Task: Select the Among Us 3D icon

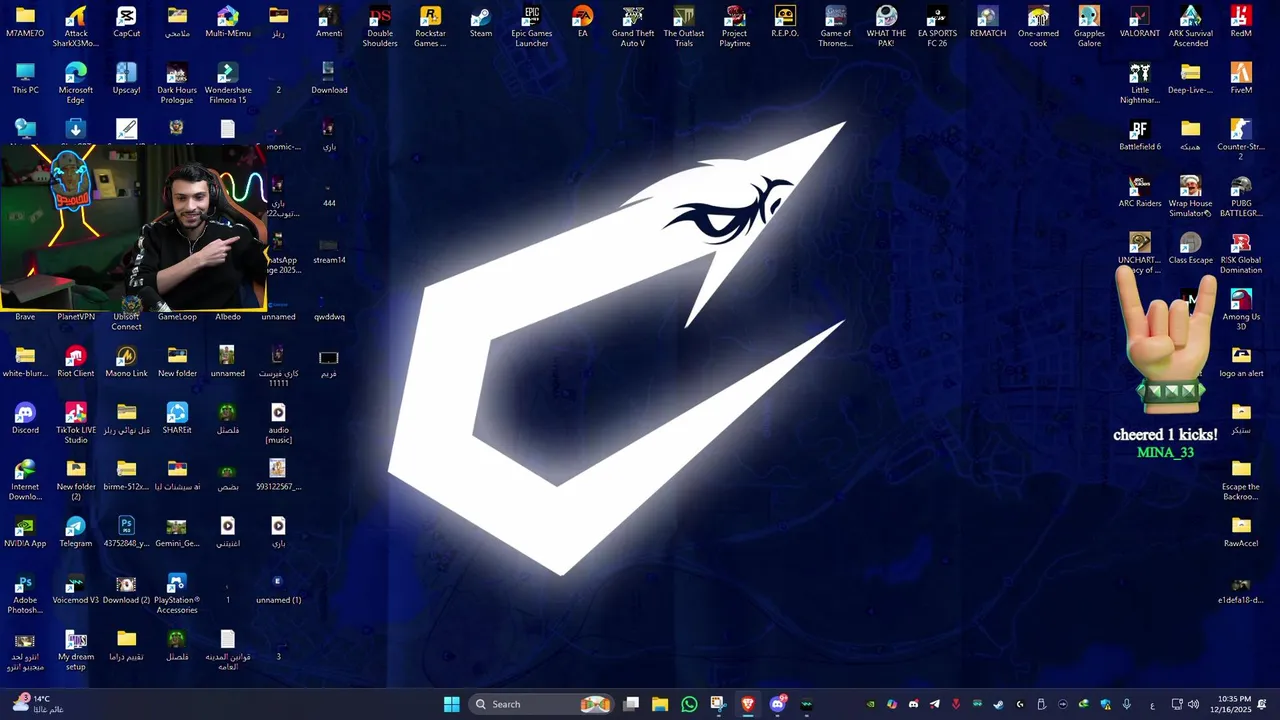Action: click(x=1241, y=310)
